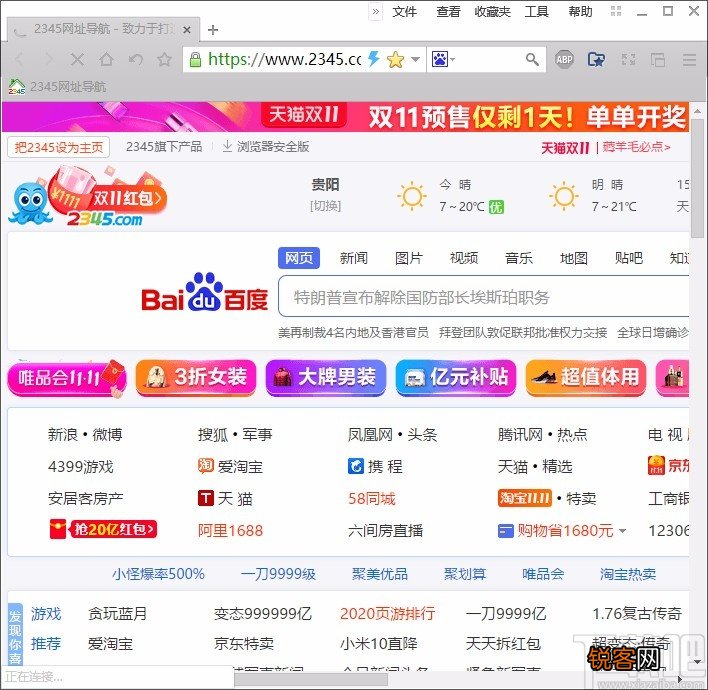Image resolution: width=708 pixels, height=690 pixels.
Task: Stop page loading with X icon
Action: click(x=77, y=59)
